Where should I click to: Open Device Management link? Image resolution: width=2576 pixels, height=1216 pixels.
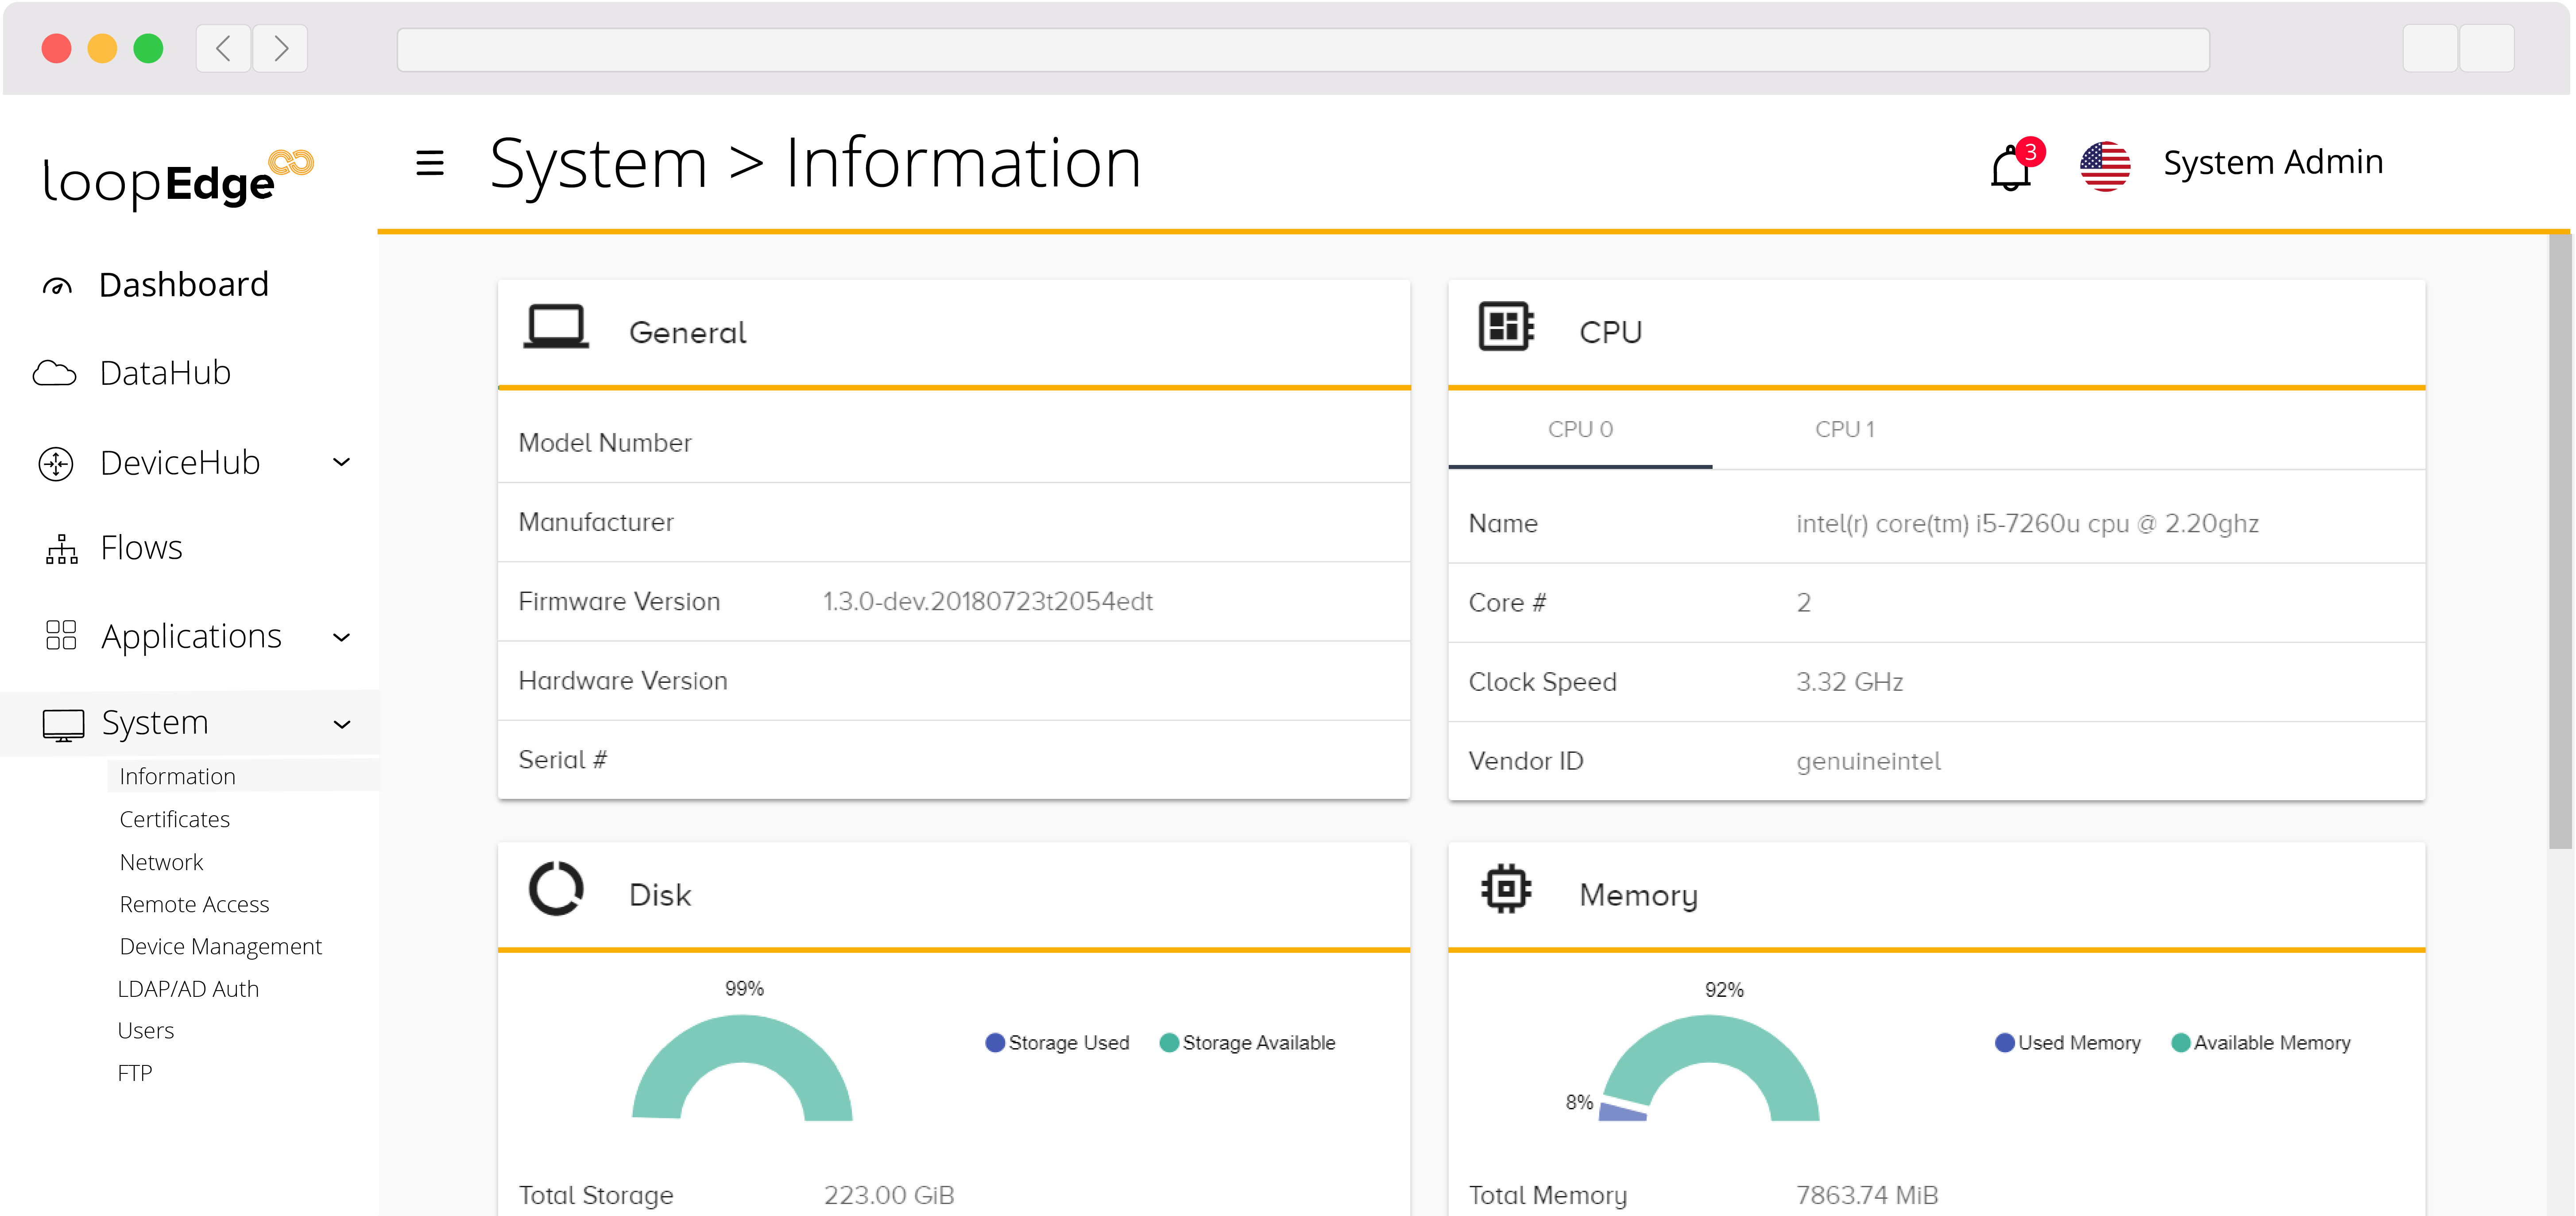click(221, 947)
